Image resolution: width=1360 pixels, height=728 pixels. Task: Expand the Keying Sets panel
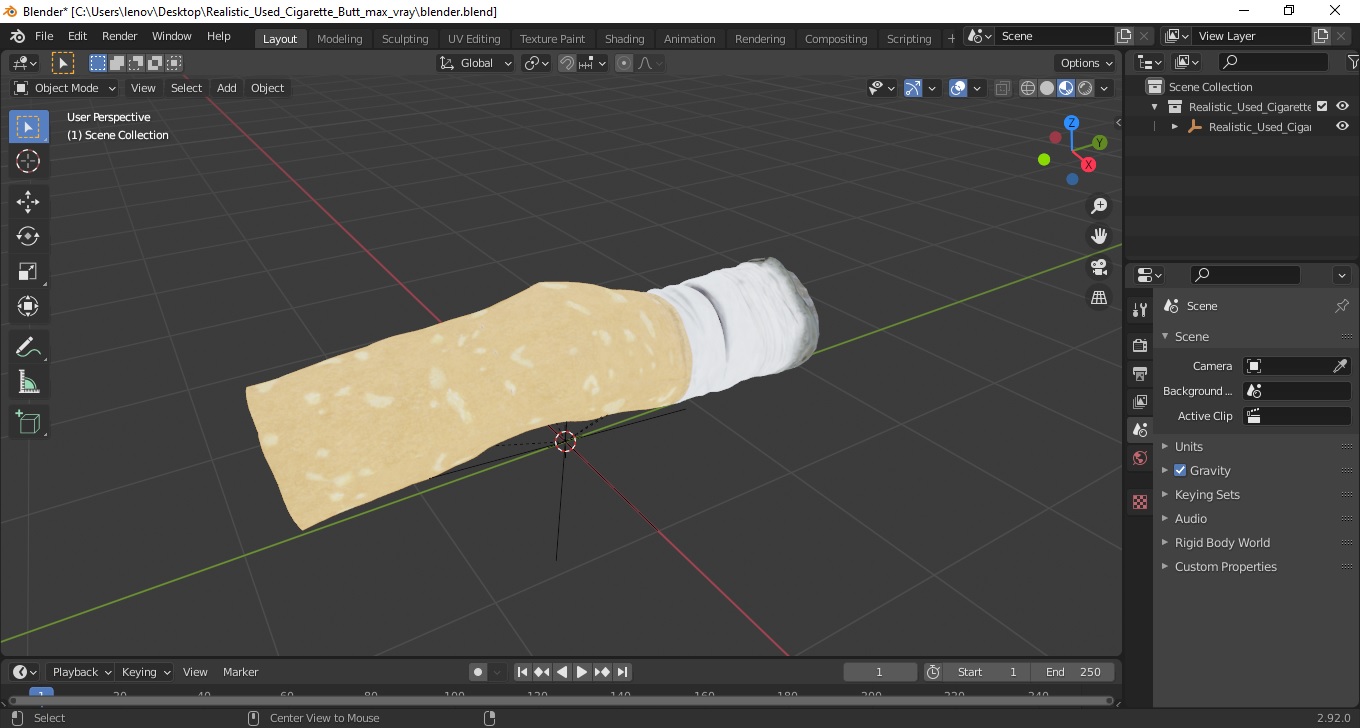tap(1207, 495)
